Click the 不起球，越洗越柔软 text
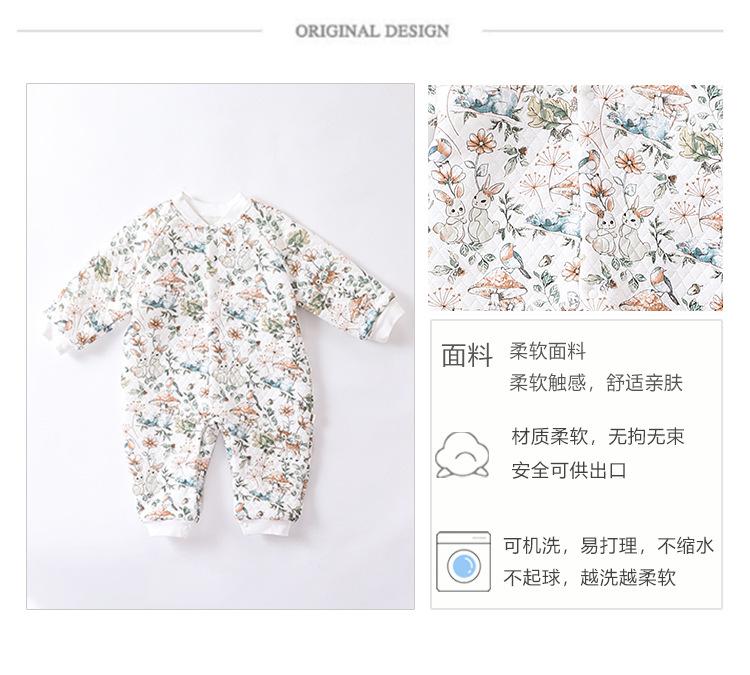The image size is (750, 675). (x=589, y=577)
